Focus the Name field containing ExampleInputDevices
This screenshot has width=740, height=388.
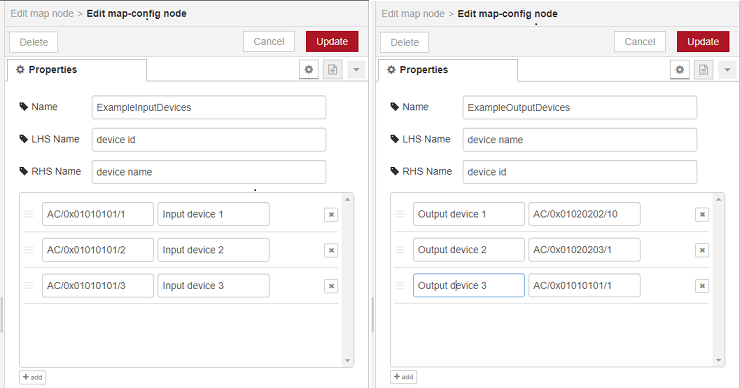pyautogui.click(x=209, y=108)
